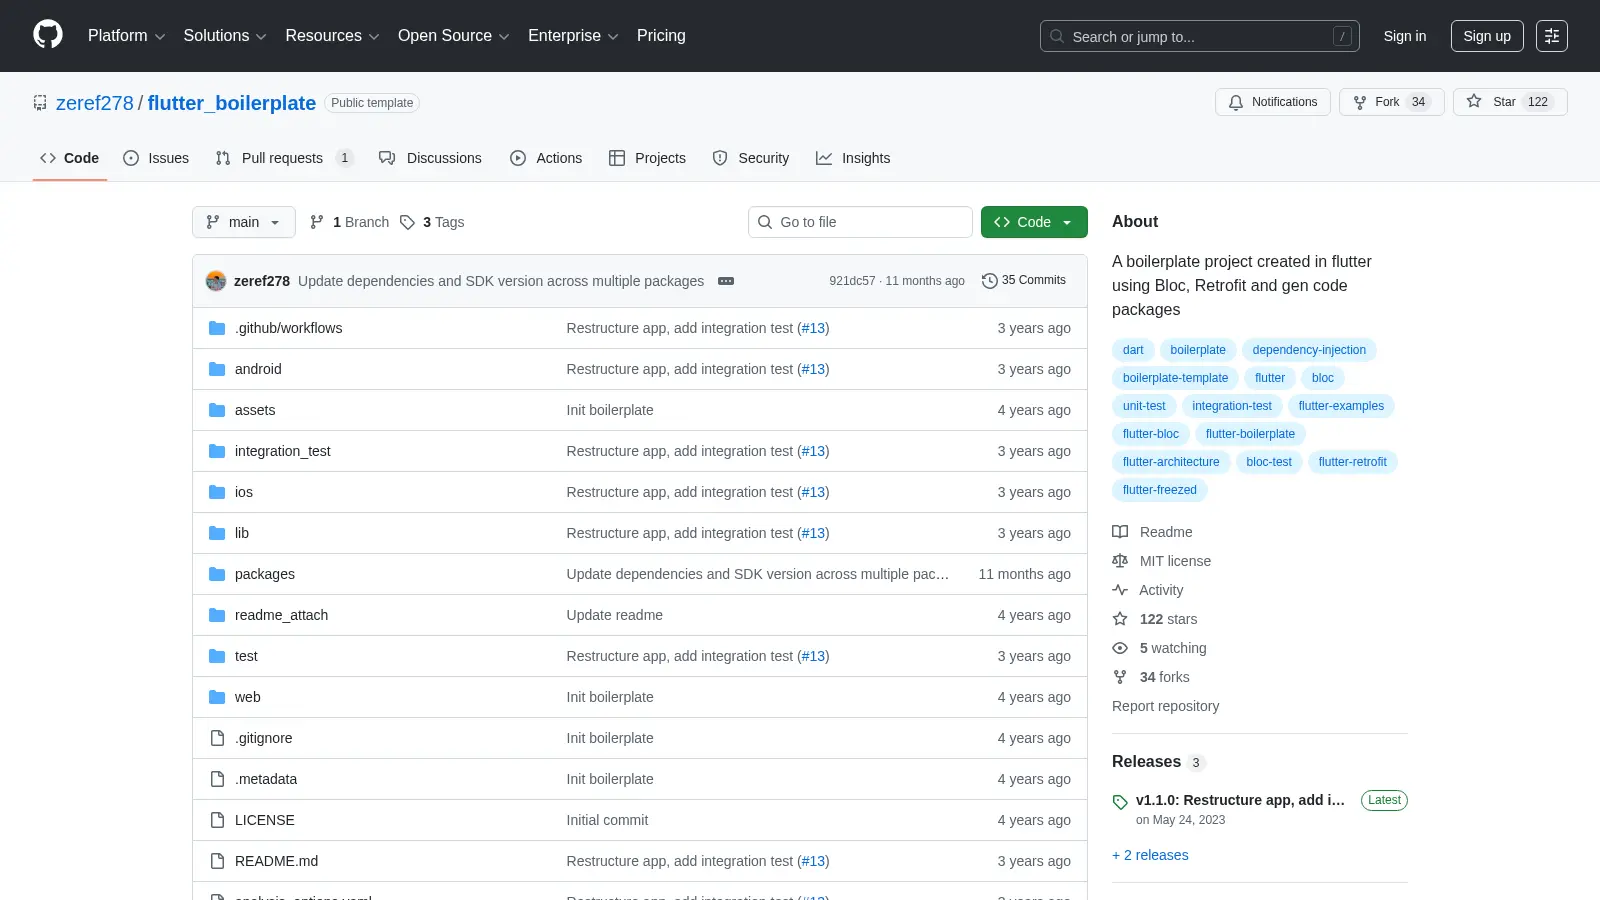Open the Readme link in About
This screenshot has width=1600, height=900.
click(x=1152, y=532)
